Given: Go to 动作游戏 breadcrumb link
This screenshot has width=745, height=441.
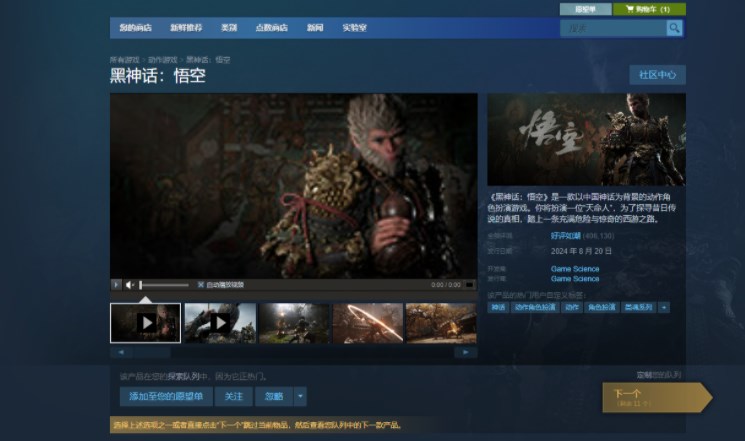Looking at the screenshot, I should [162, 60].
